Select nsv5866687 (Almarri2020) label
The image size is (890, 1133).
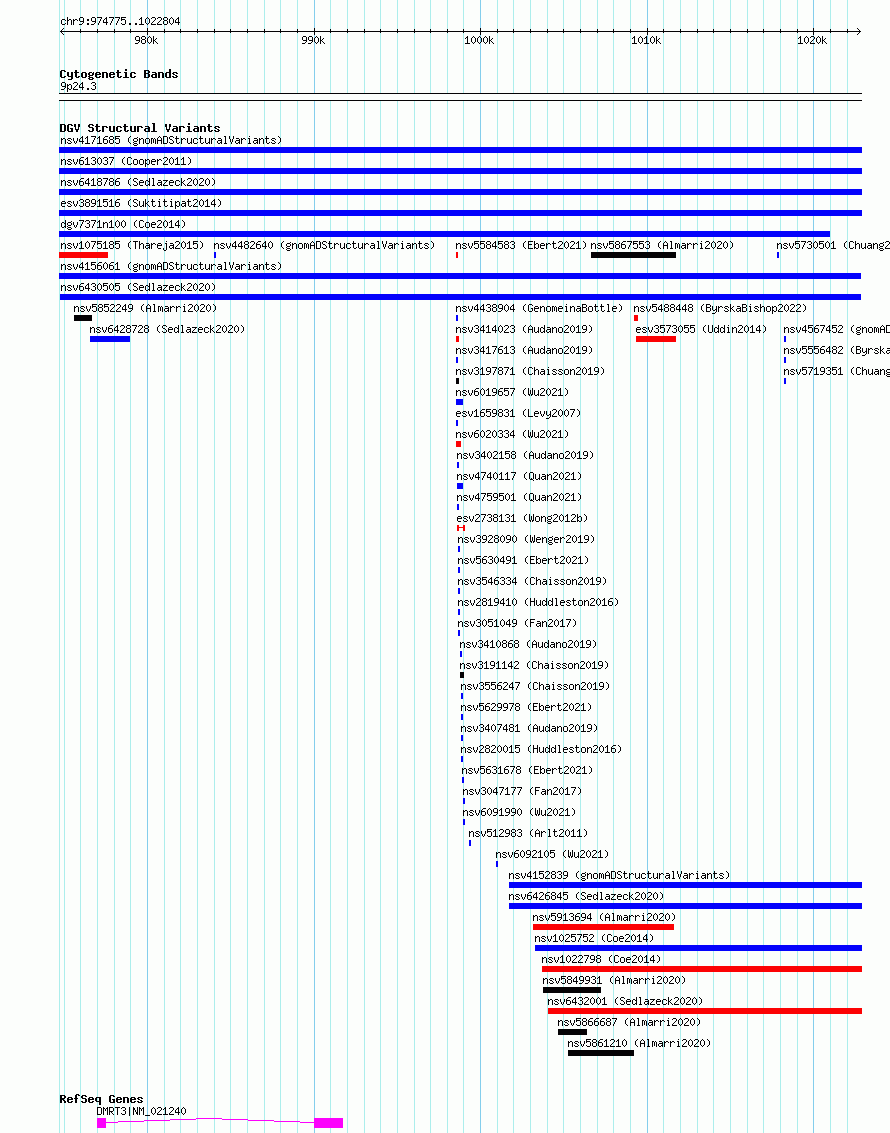[x=629, y=1020]
